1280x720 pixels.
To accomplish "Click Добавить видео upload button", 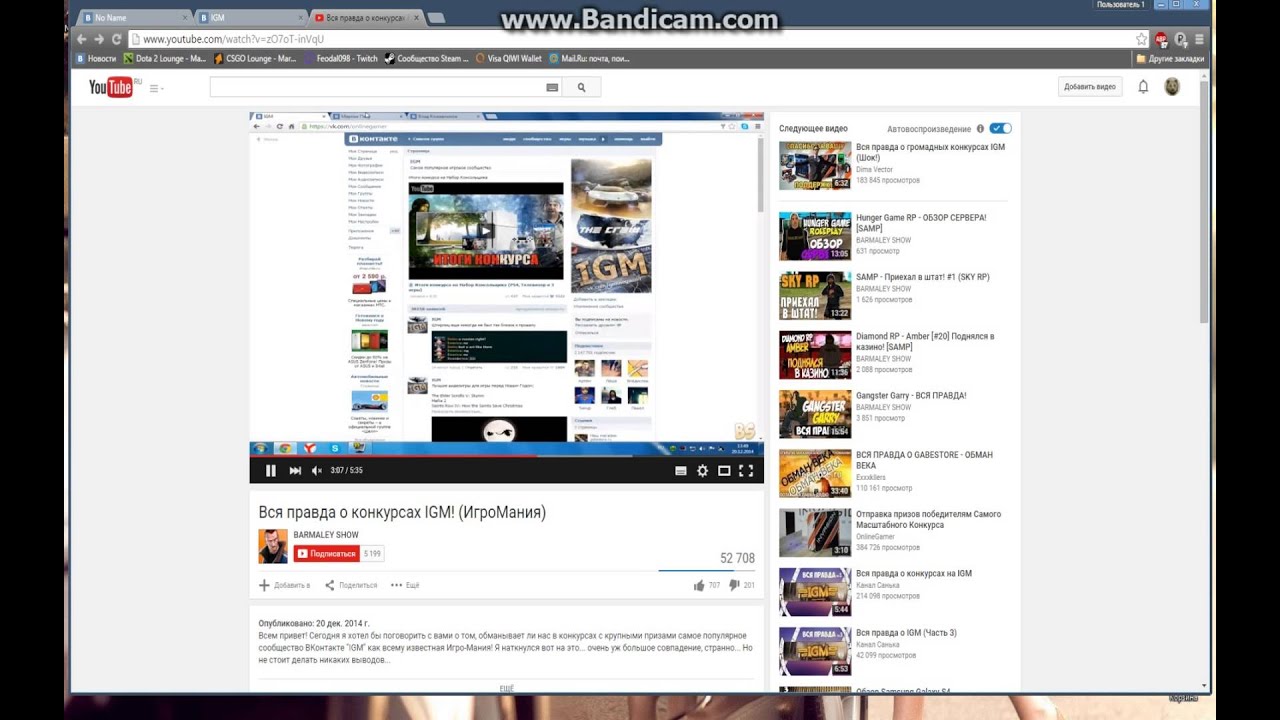I will coord(1090,87).
